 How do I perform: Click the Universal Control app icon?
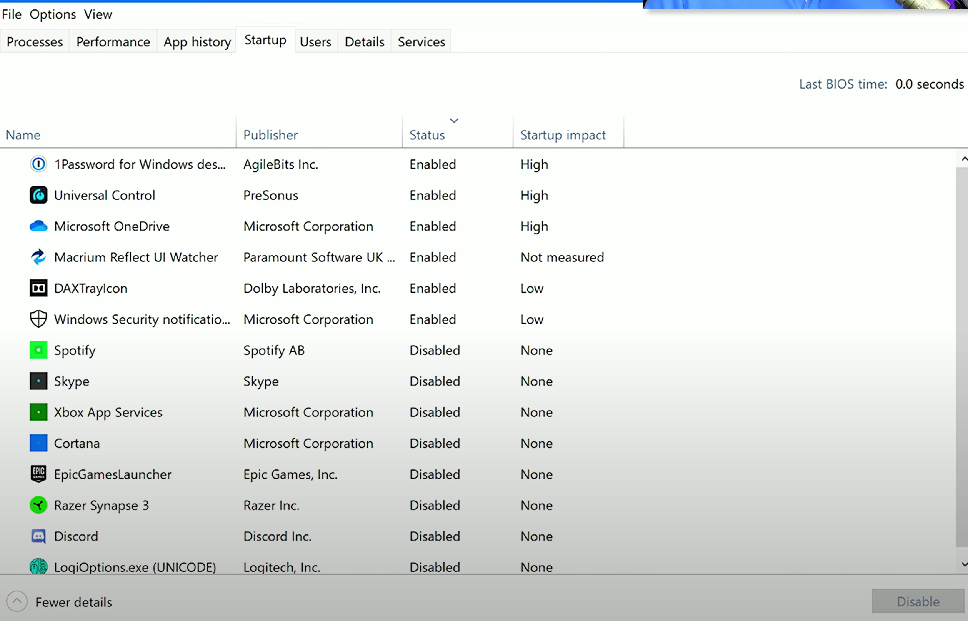click(x=38, y=195)
